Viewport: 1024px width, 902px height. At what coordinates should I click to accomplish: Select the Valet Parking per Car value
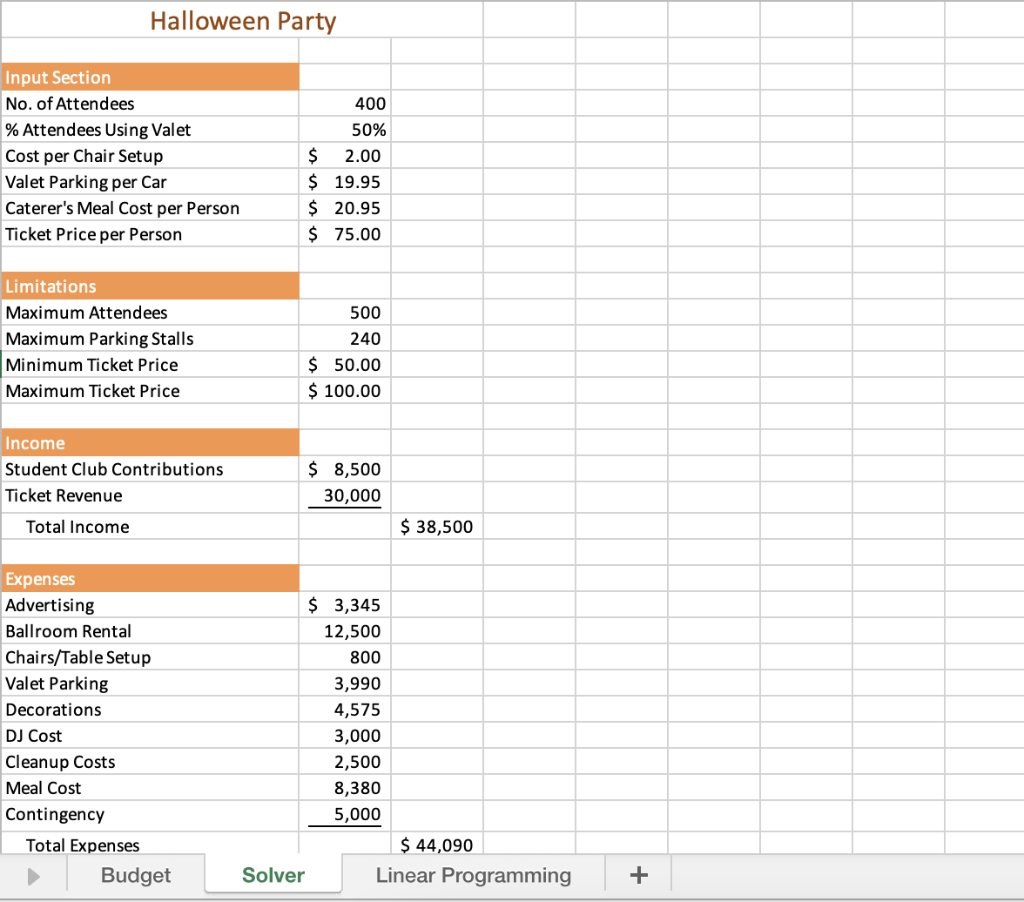[x=345, y=181]
